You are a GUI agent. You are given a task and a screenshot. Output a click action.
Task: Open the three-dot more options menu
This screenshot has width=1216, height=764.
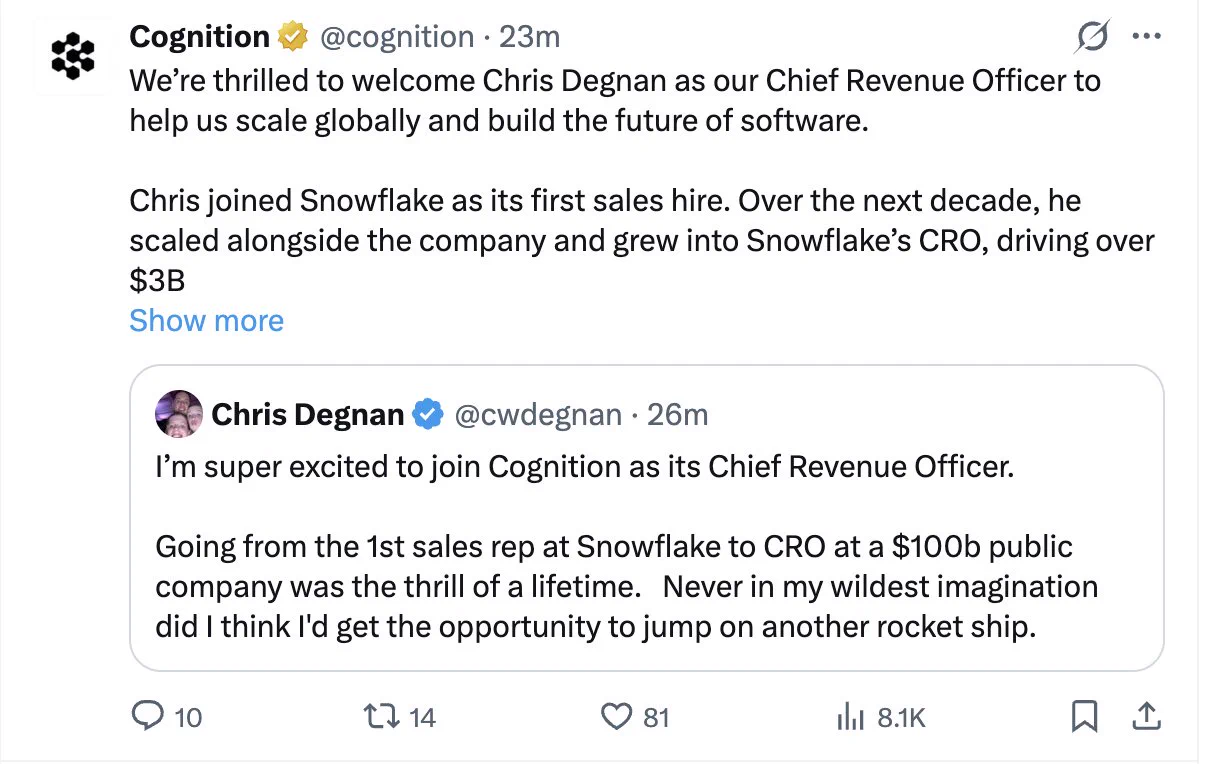[x=1144, y=37]
